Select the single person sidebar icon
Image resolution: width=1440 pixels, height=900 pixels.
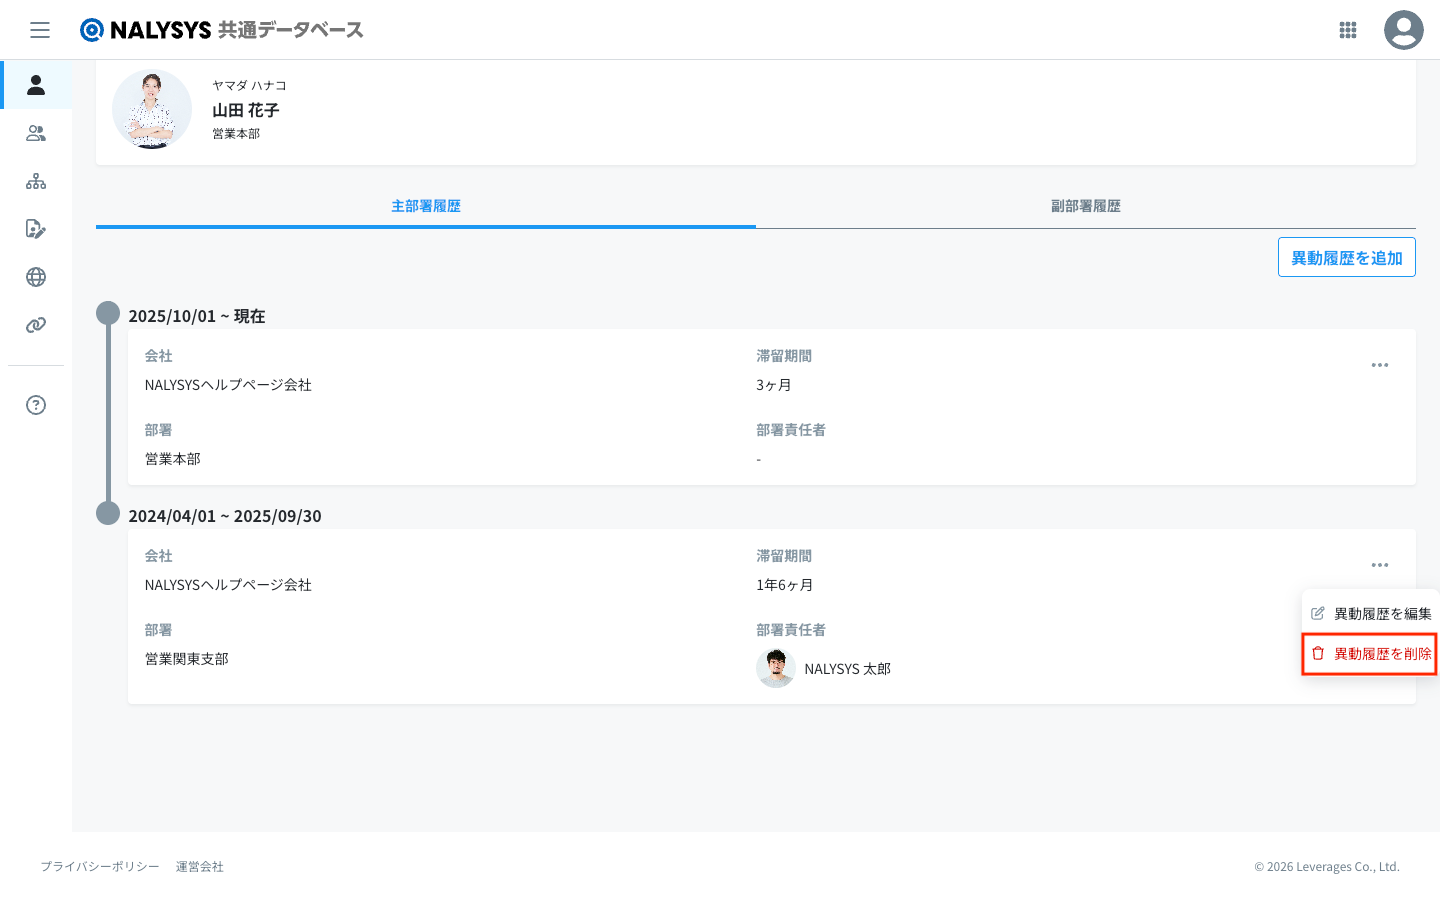pyautogui.click(x=36, y=85)
